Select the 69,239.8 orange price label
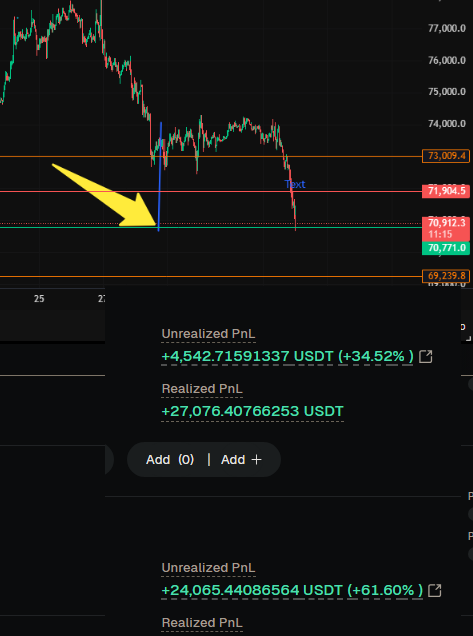Viewport: 473px width, 636px height. click(x=446, y=276)
